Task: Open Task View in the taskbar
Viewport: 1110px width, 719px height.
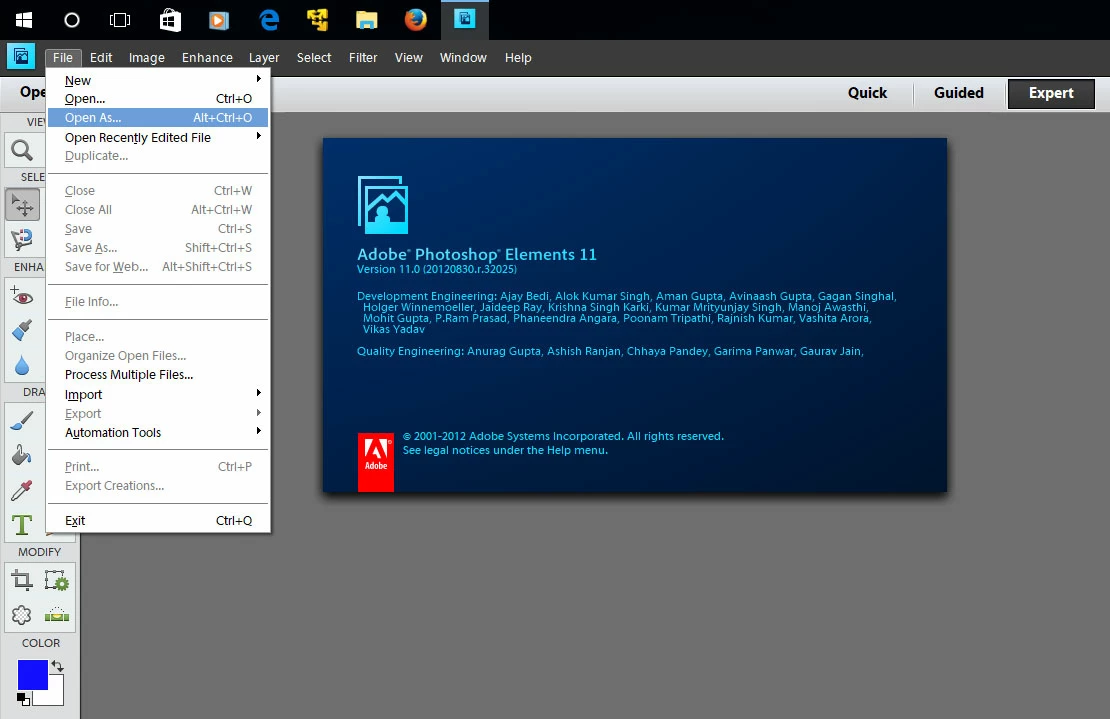Action: tap(120, 20)
